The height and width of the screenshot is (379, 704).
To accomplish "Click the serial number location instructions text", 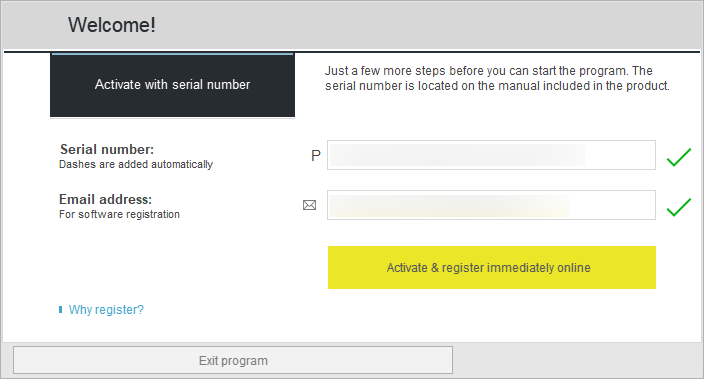I will click(497, 78).
